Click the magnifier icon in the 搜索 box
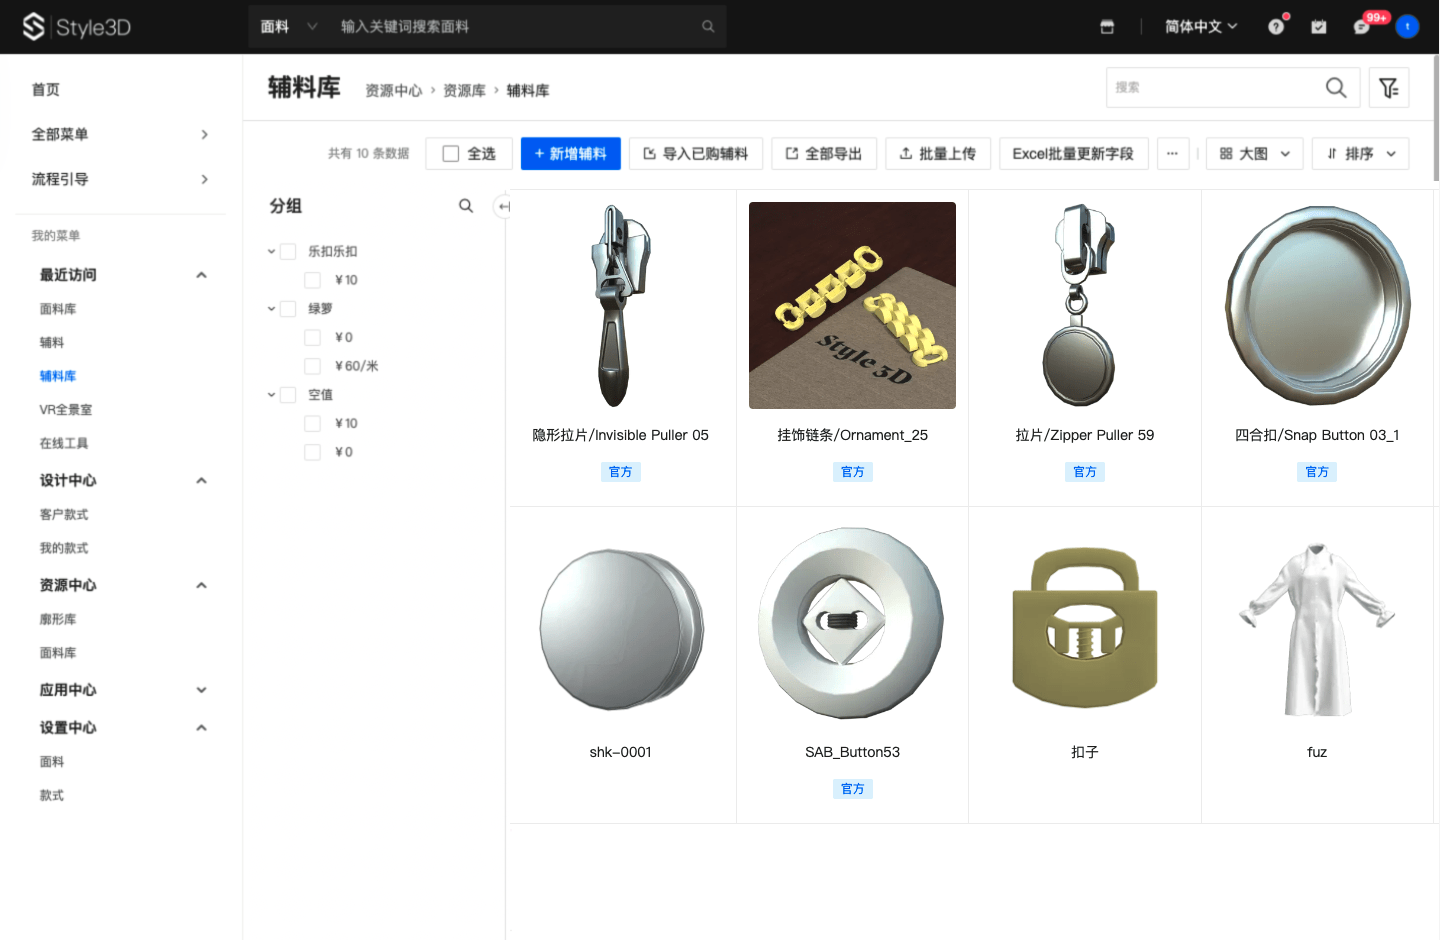Screen dimensions: 1440x940 tap(1335, 88)
